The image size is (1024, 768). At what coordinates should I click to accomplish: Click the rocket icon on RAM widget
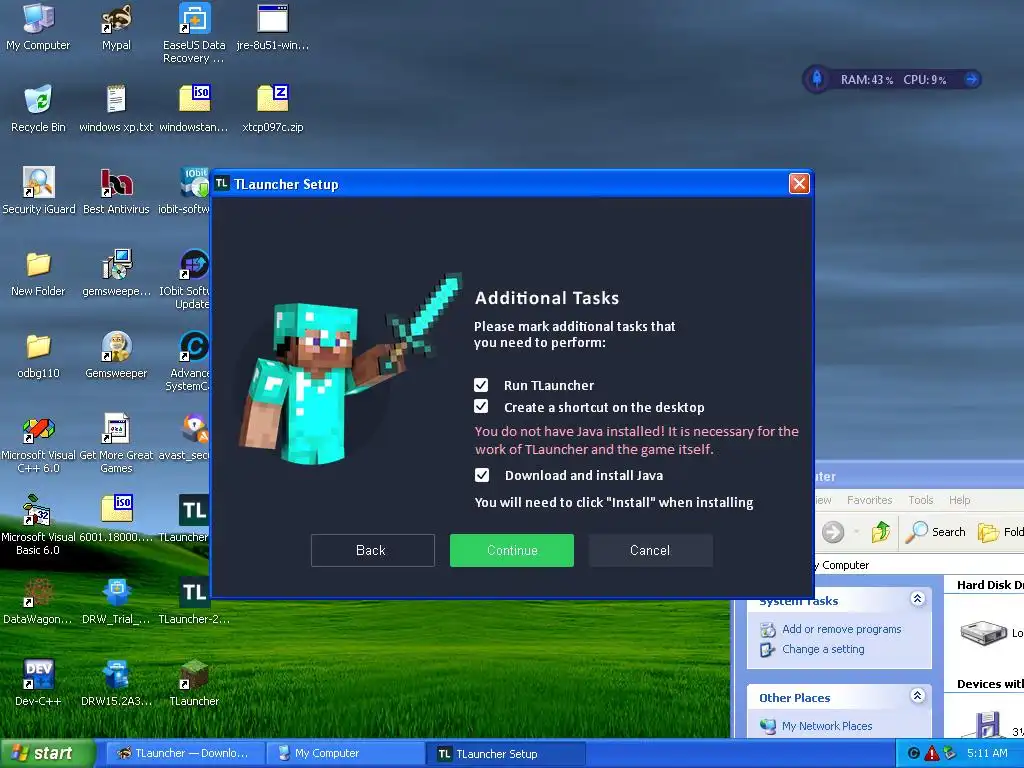coord(817,79)
